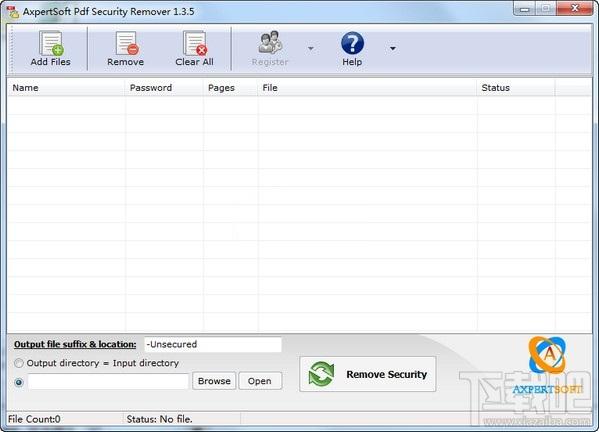Viewport: 599px width, 432px height.
Task: Click the -Unsecured suffix text field
Action: 213,345
